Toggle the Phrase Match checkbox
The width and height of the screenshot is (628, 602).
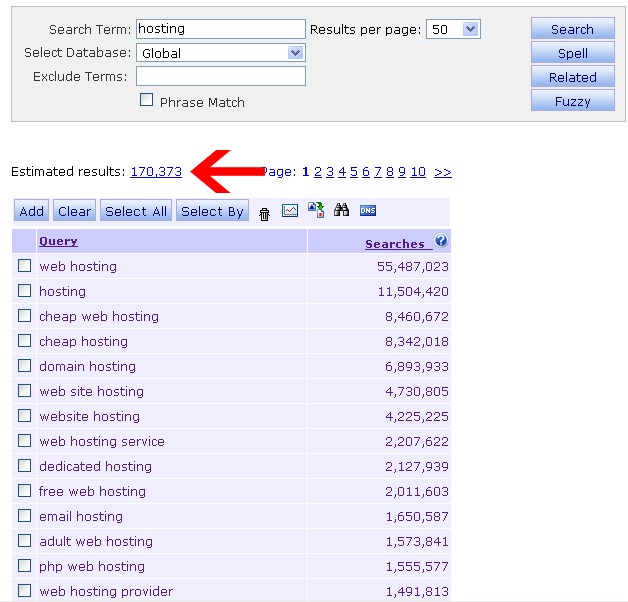coord(146,100)
